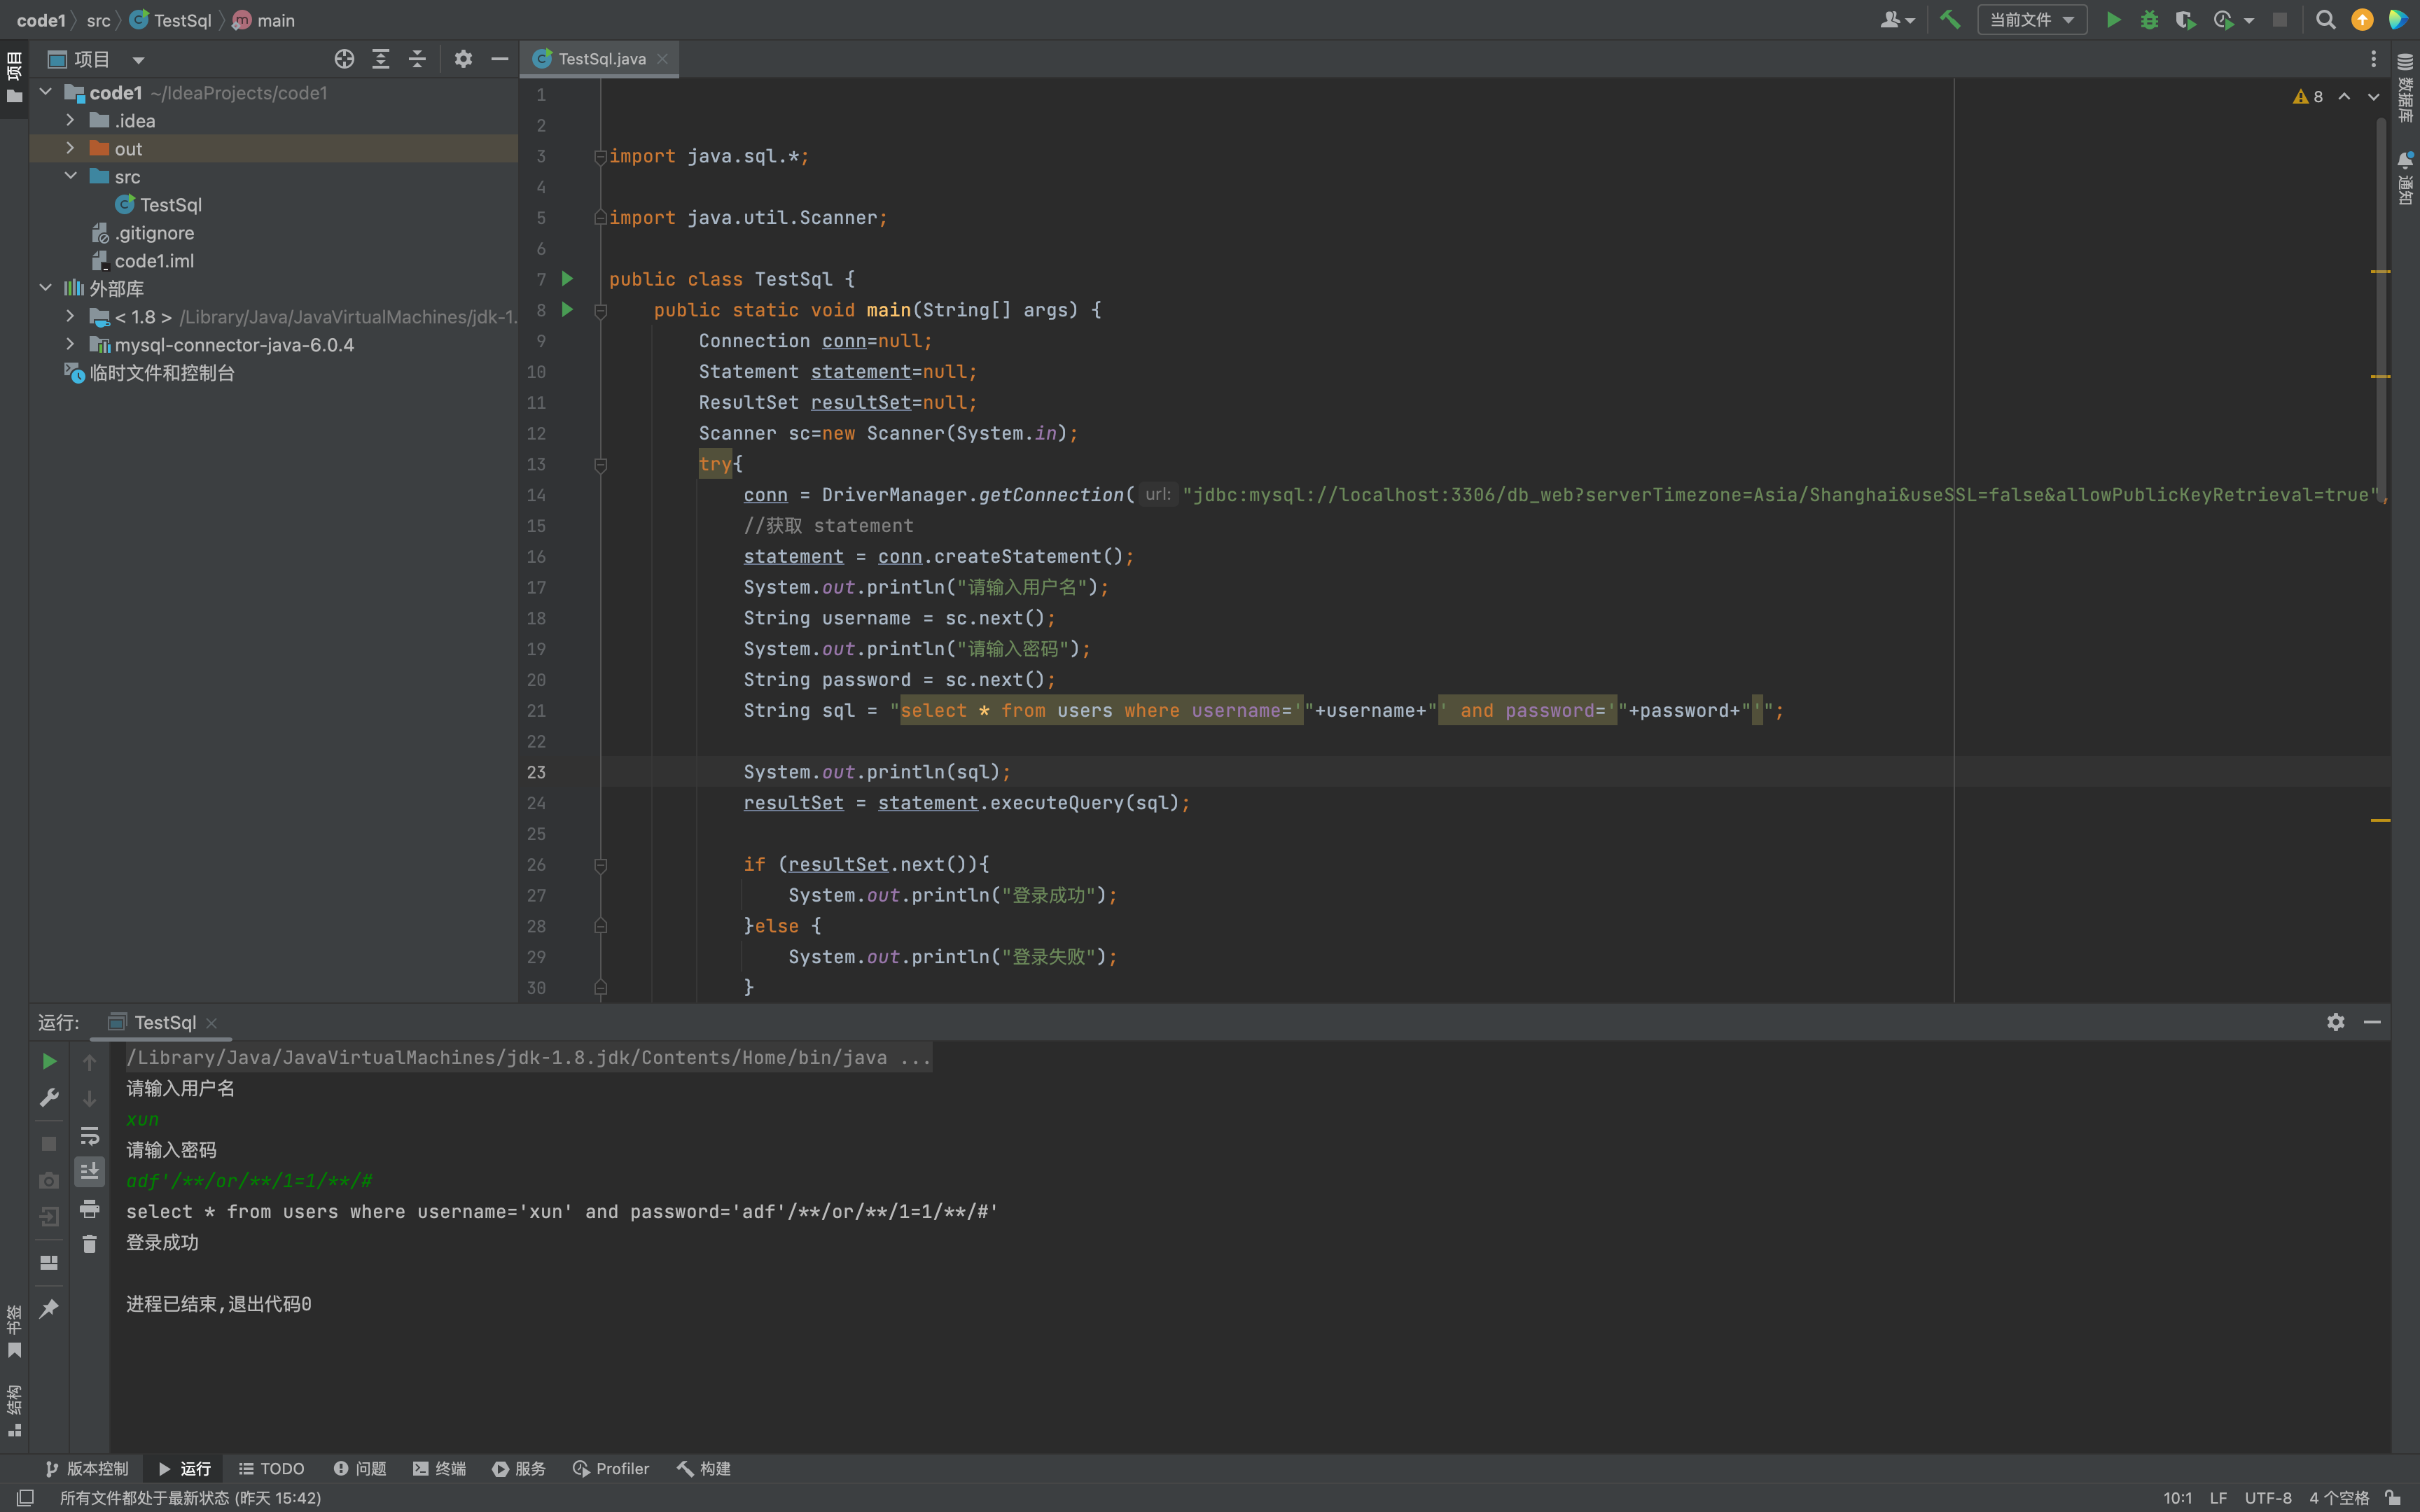Toggle soft-wrap in run console
Screen dimensions: 2420x1512
89,1135
